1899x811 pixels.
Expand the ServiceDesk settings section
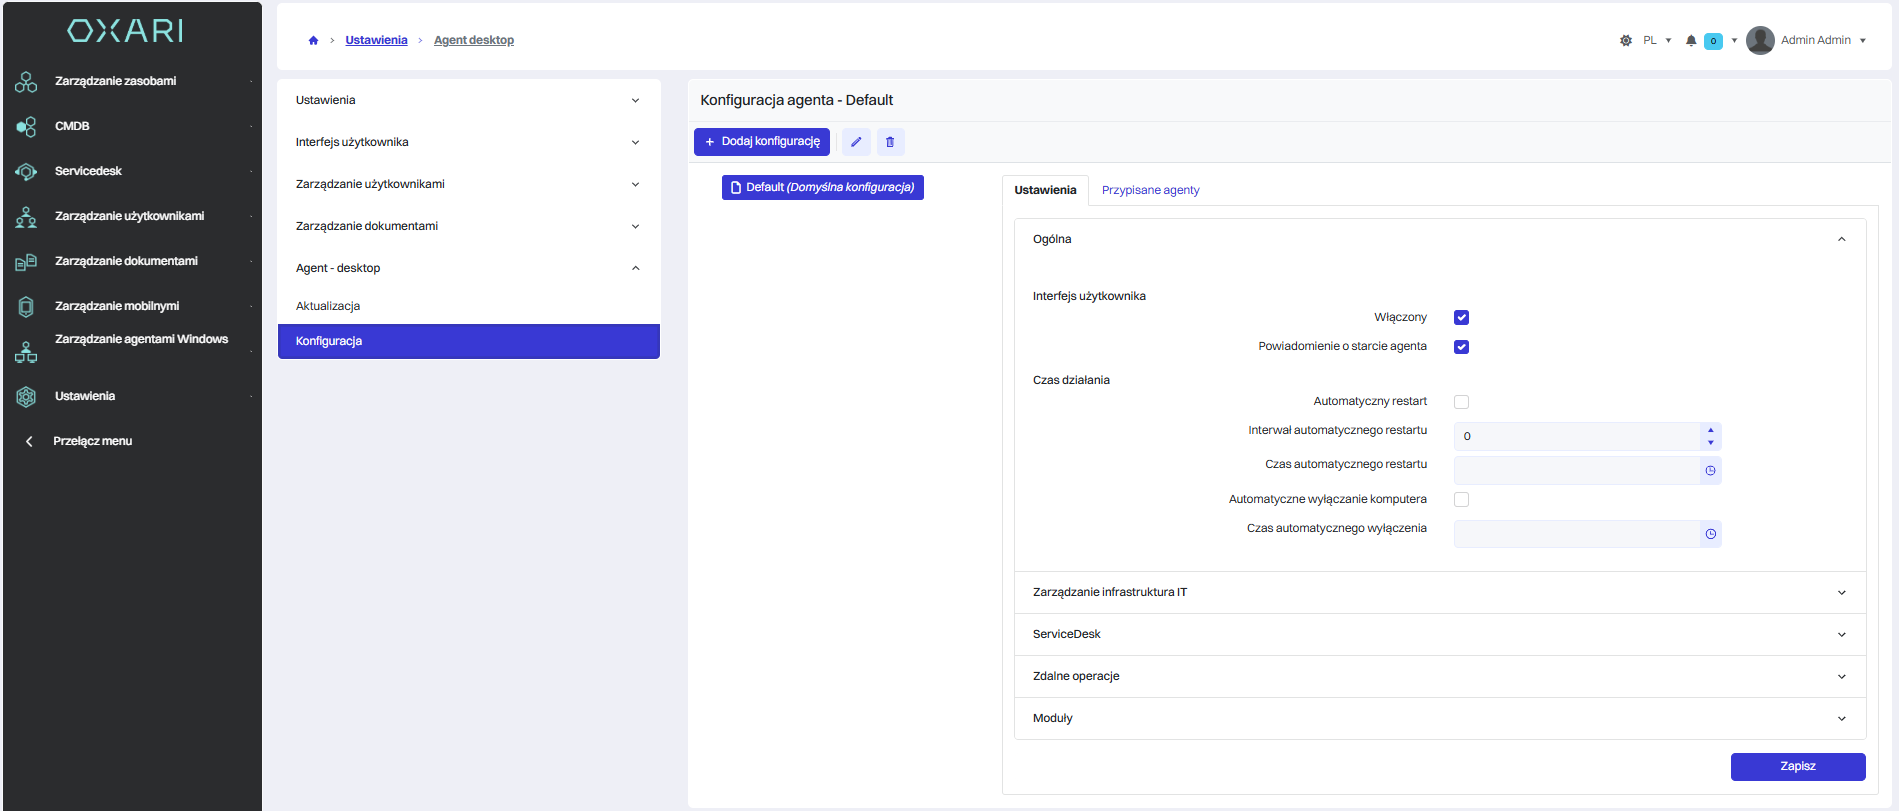[x=1439, y=635]
